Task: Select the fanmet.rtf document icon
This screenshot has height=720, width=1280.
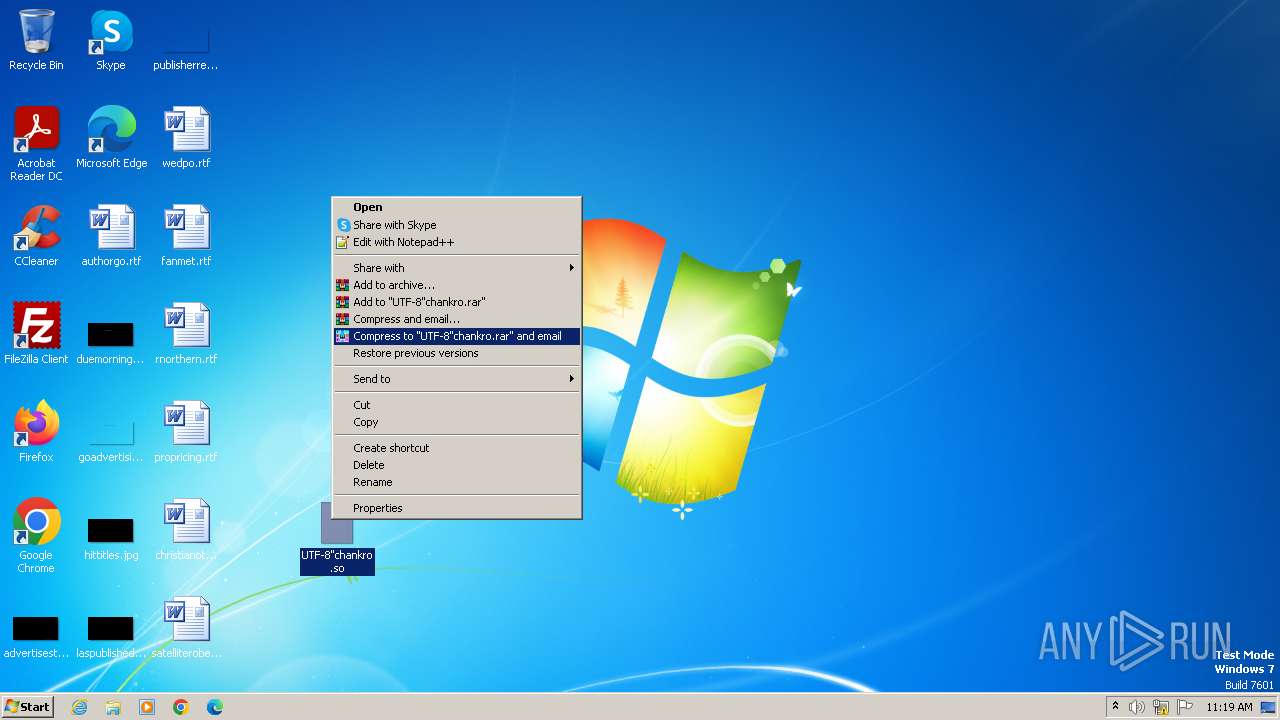Action: (x=186, y=236)
